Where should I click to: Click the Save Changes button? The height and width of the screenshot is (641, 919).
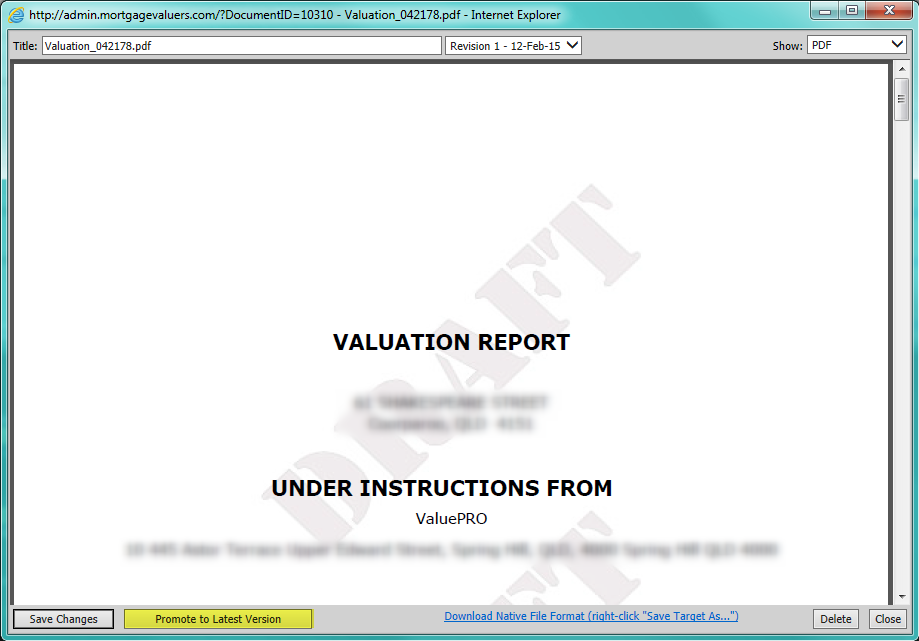coord(63,619)
